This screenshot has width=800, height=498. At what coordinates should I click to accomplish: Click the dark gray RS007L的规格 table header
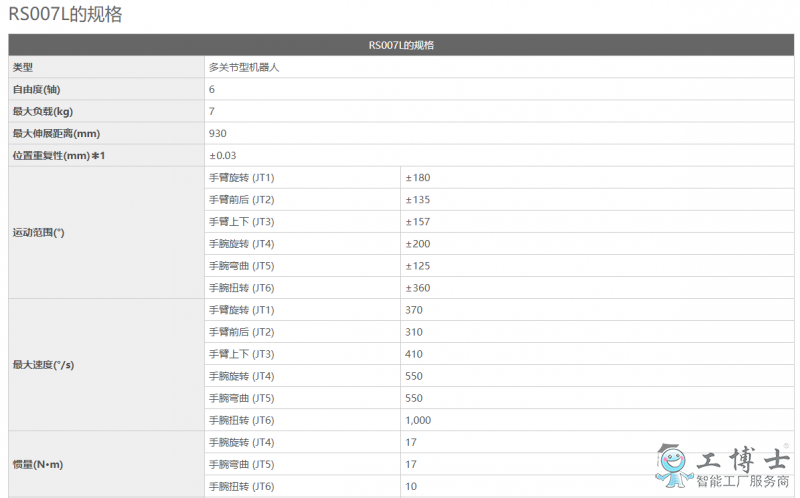pos(400,45)
